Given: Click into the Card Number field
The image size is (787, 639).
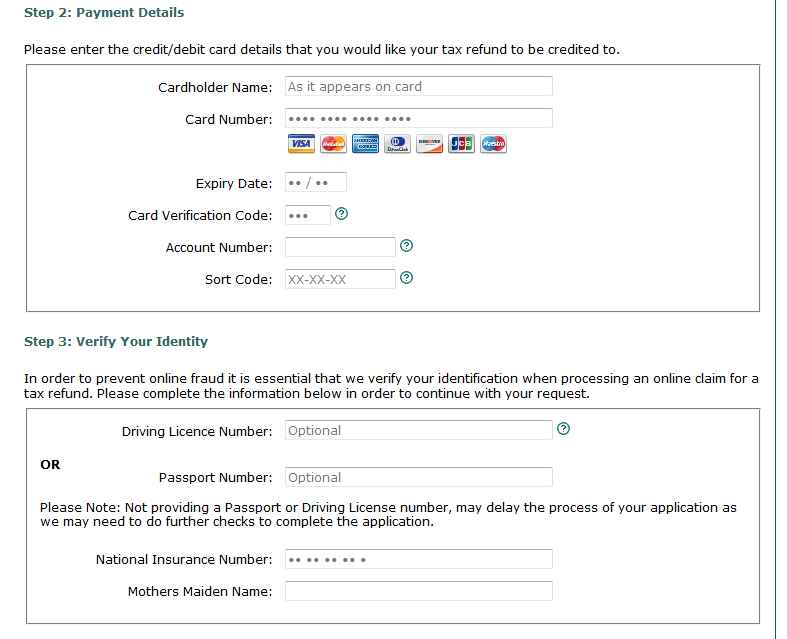Looking at the screenshot, I should pos(418,119).
